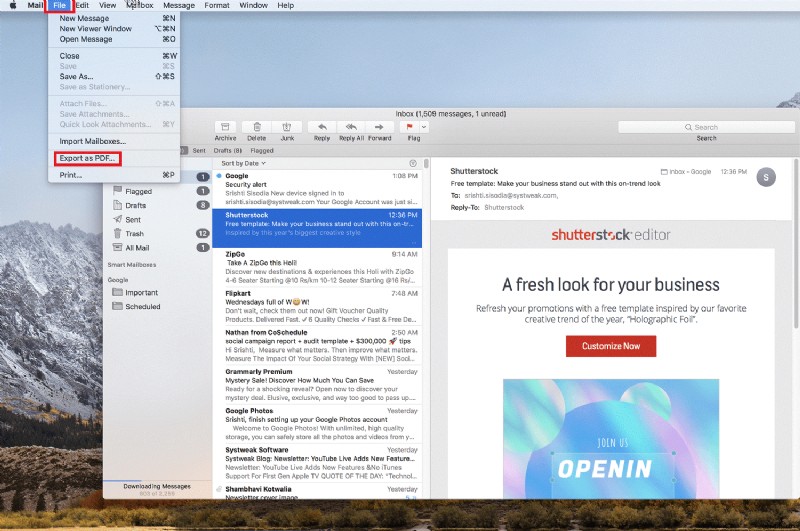Choose New Viewer Window
The width and height of the screenshot is (800, 531).
(114, 29)
